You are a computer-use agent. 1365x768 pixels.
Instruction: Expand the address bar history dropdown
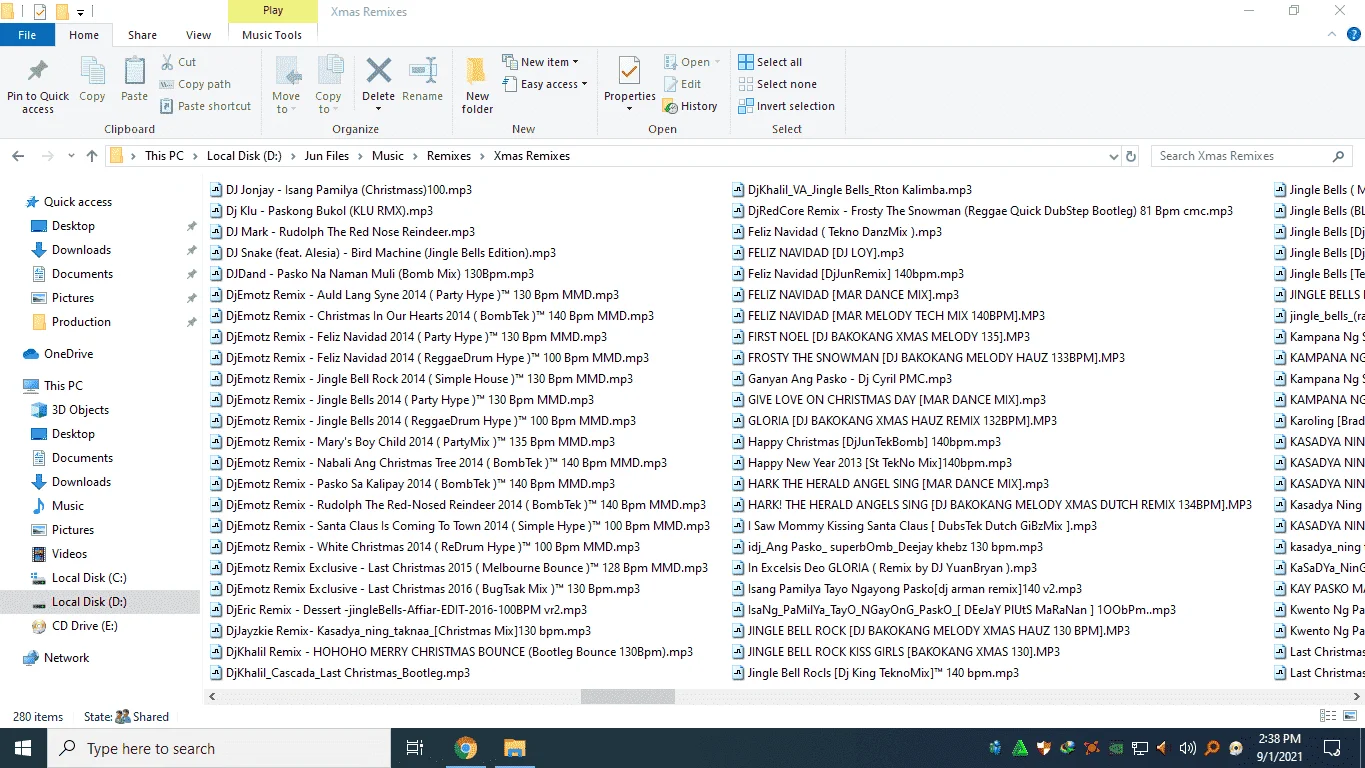[x=1114, y=156]
